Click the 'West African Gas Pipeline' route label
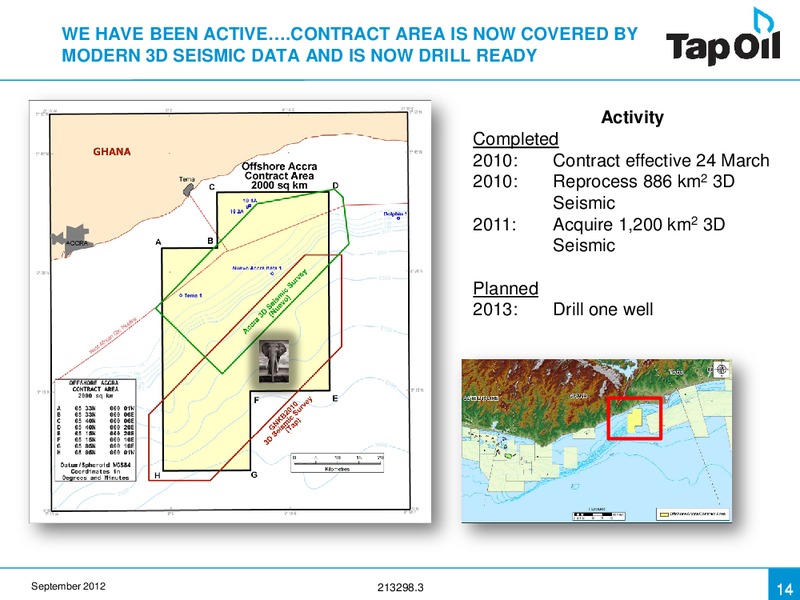The width and height of the screenshot is (800, 600). tap(113, 334)
